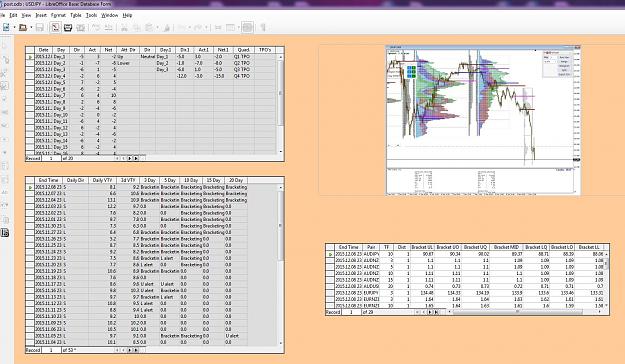Open the Insert menu

click(41, 15)
